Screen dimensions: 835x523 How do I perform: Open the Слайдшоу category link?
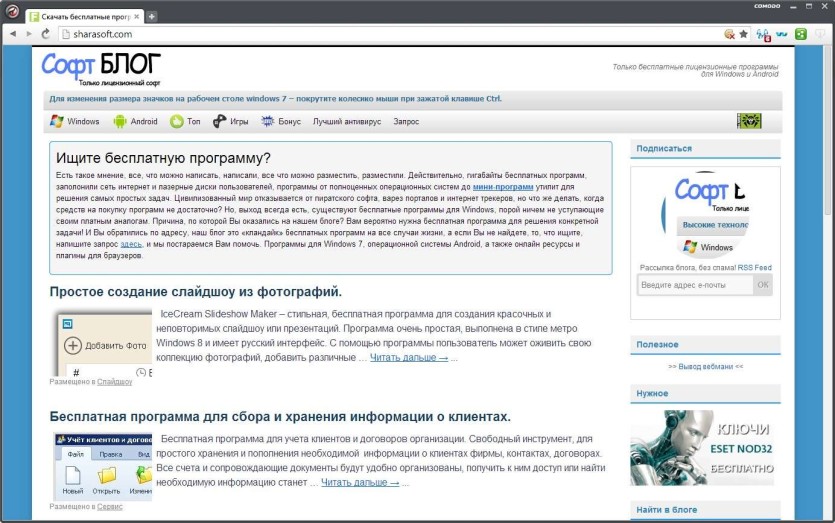(114, 382)
